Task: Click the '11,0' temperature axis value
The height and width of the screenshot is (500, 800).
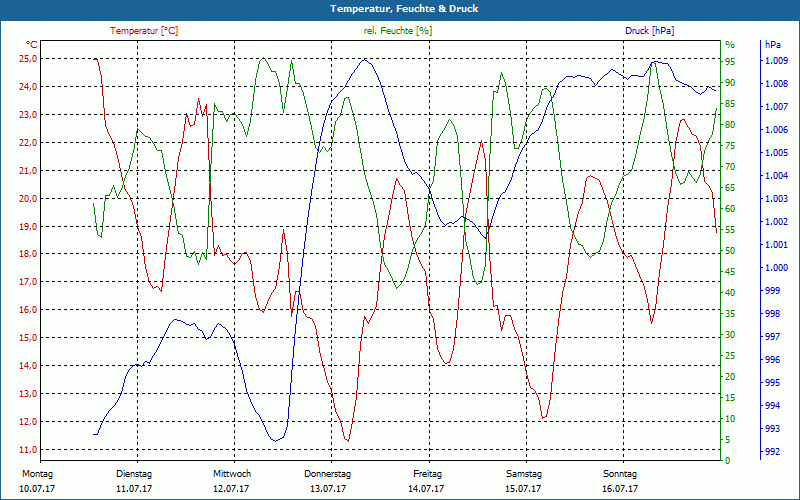Action: pos(28,449)
